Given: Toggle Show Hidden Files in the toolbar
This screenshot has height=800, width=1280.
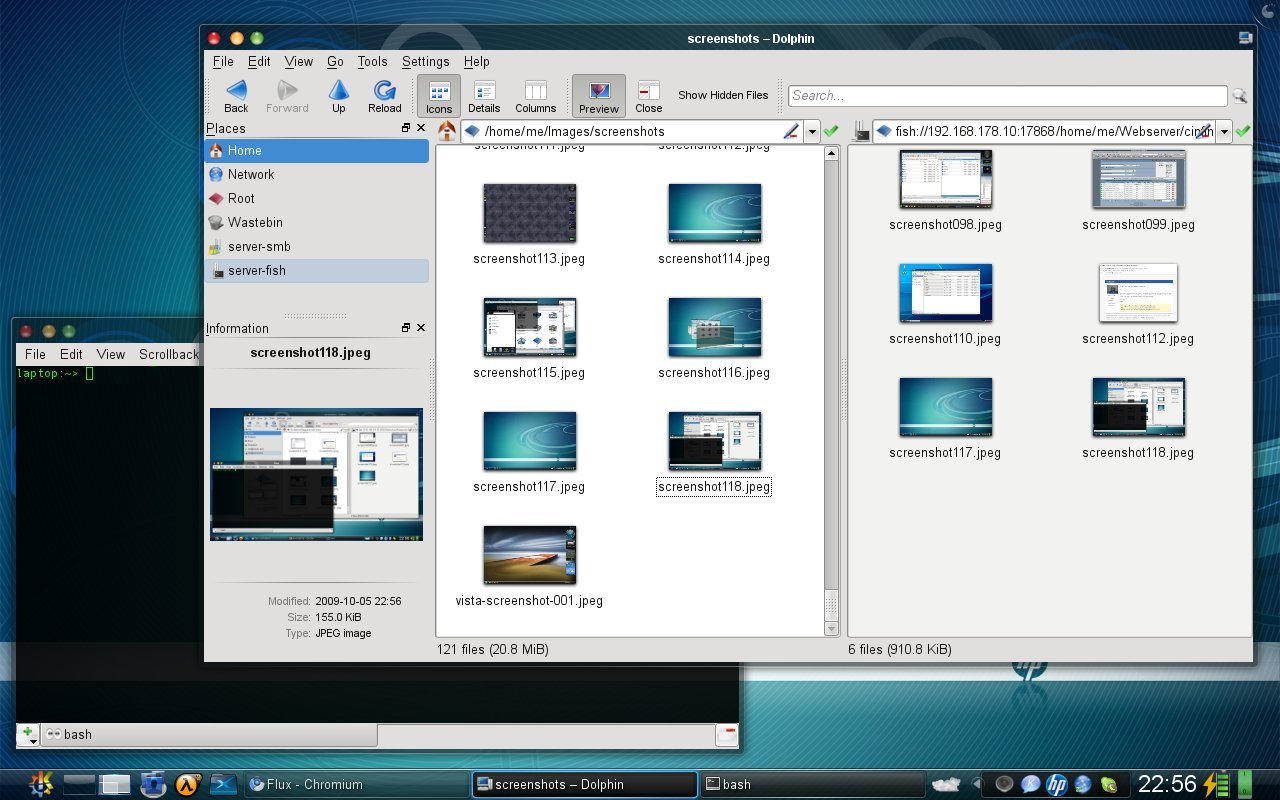Looking at the screenshot, I should tap(723, 95).
